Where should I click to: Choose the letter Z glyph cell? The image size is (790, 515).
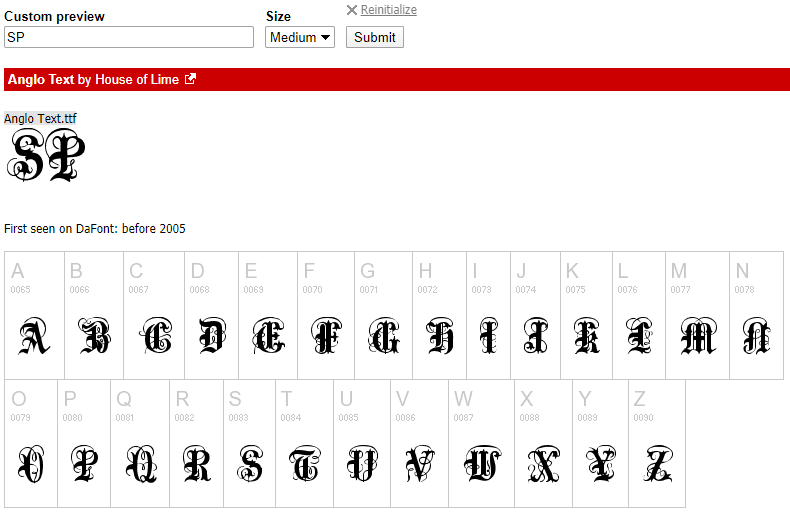tap(657, 443)
